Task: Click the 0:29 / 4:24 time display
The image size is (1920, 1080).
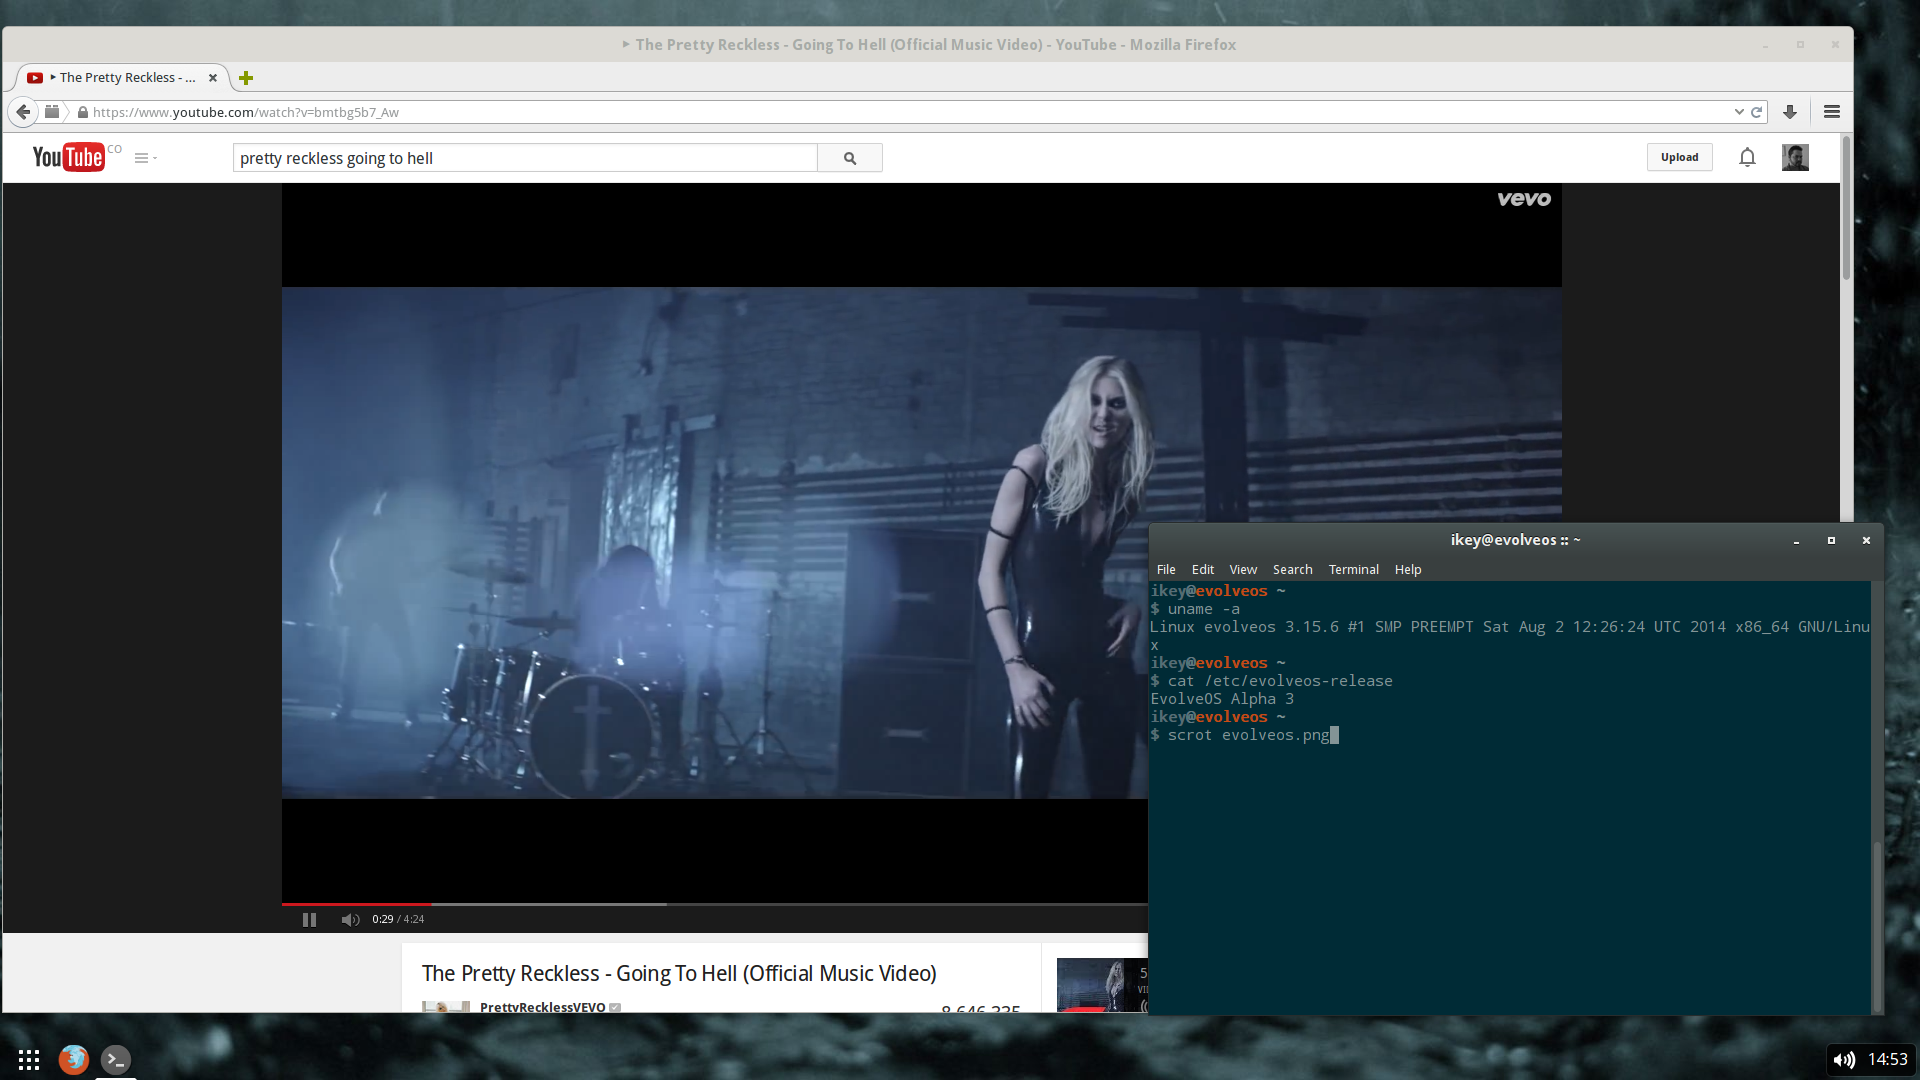Action: tap(398, 920)
